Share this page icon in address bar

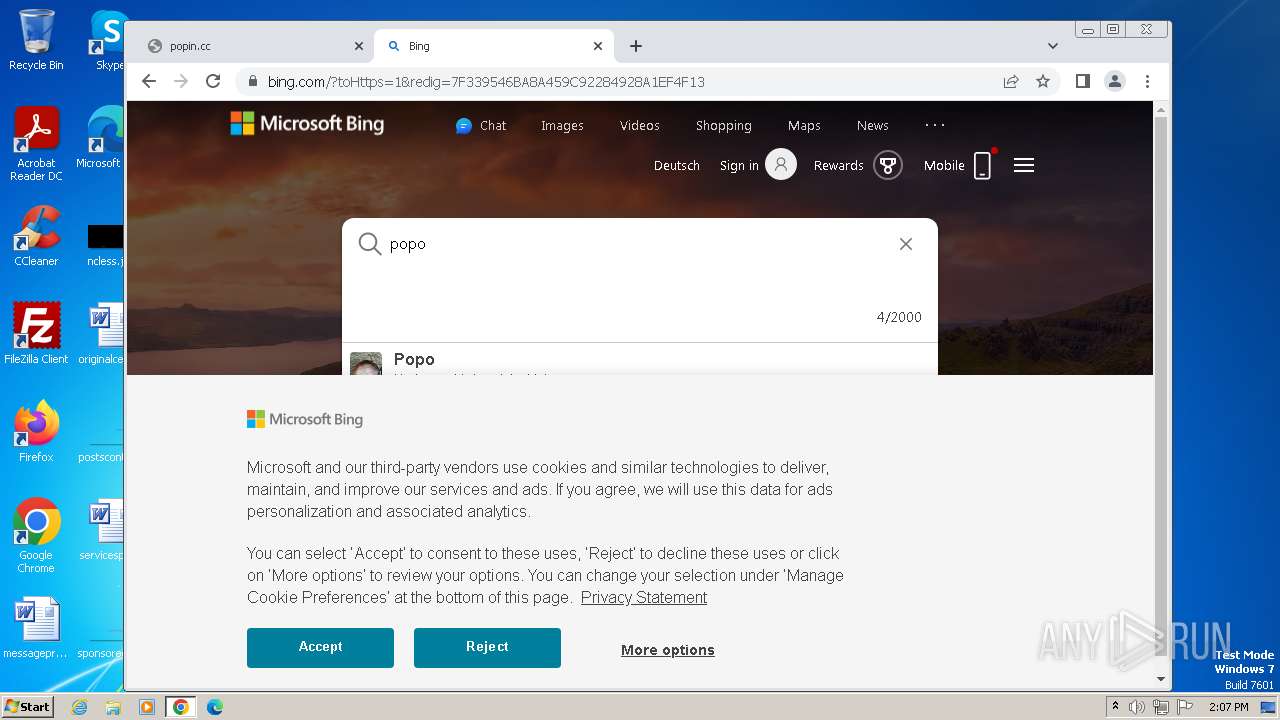1011,82
